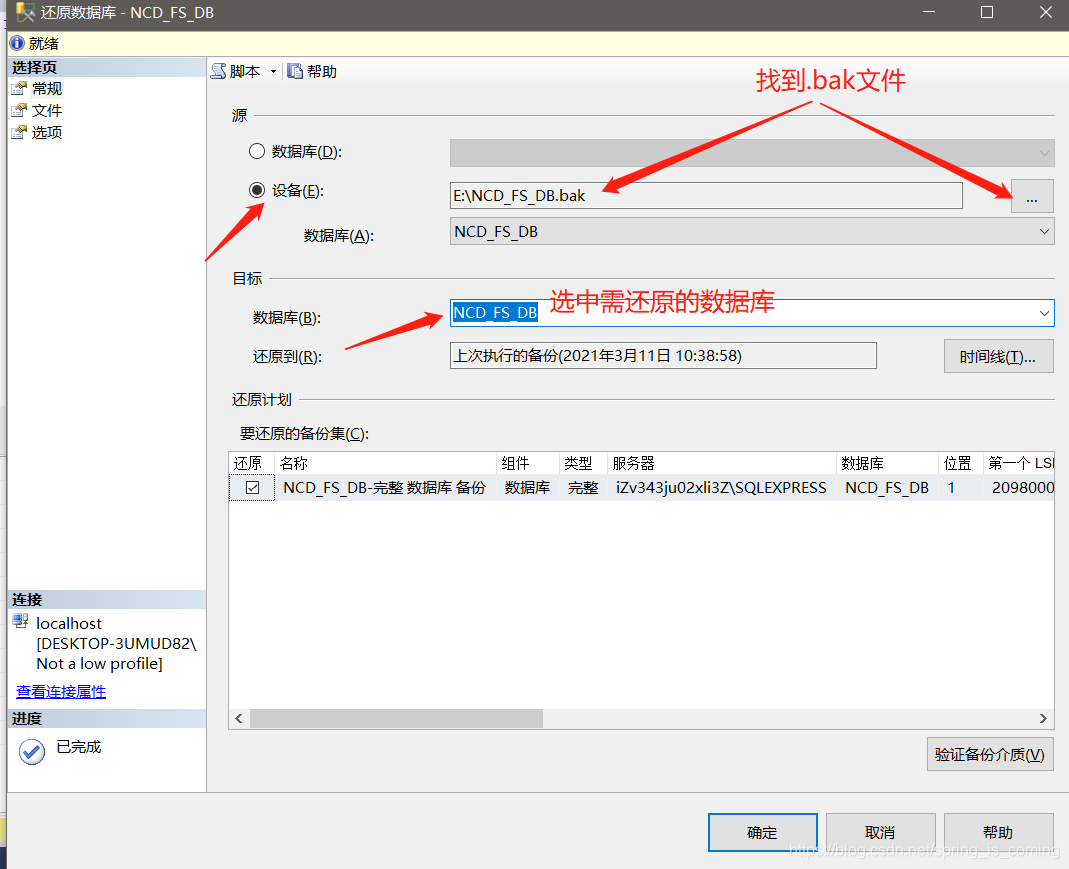
Task: Click the iZv343ju02xli3Z\SQLEXPRESS server cell
Action: (x=721, y=487)
